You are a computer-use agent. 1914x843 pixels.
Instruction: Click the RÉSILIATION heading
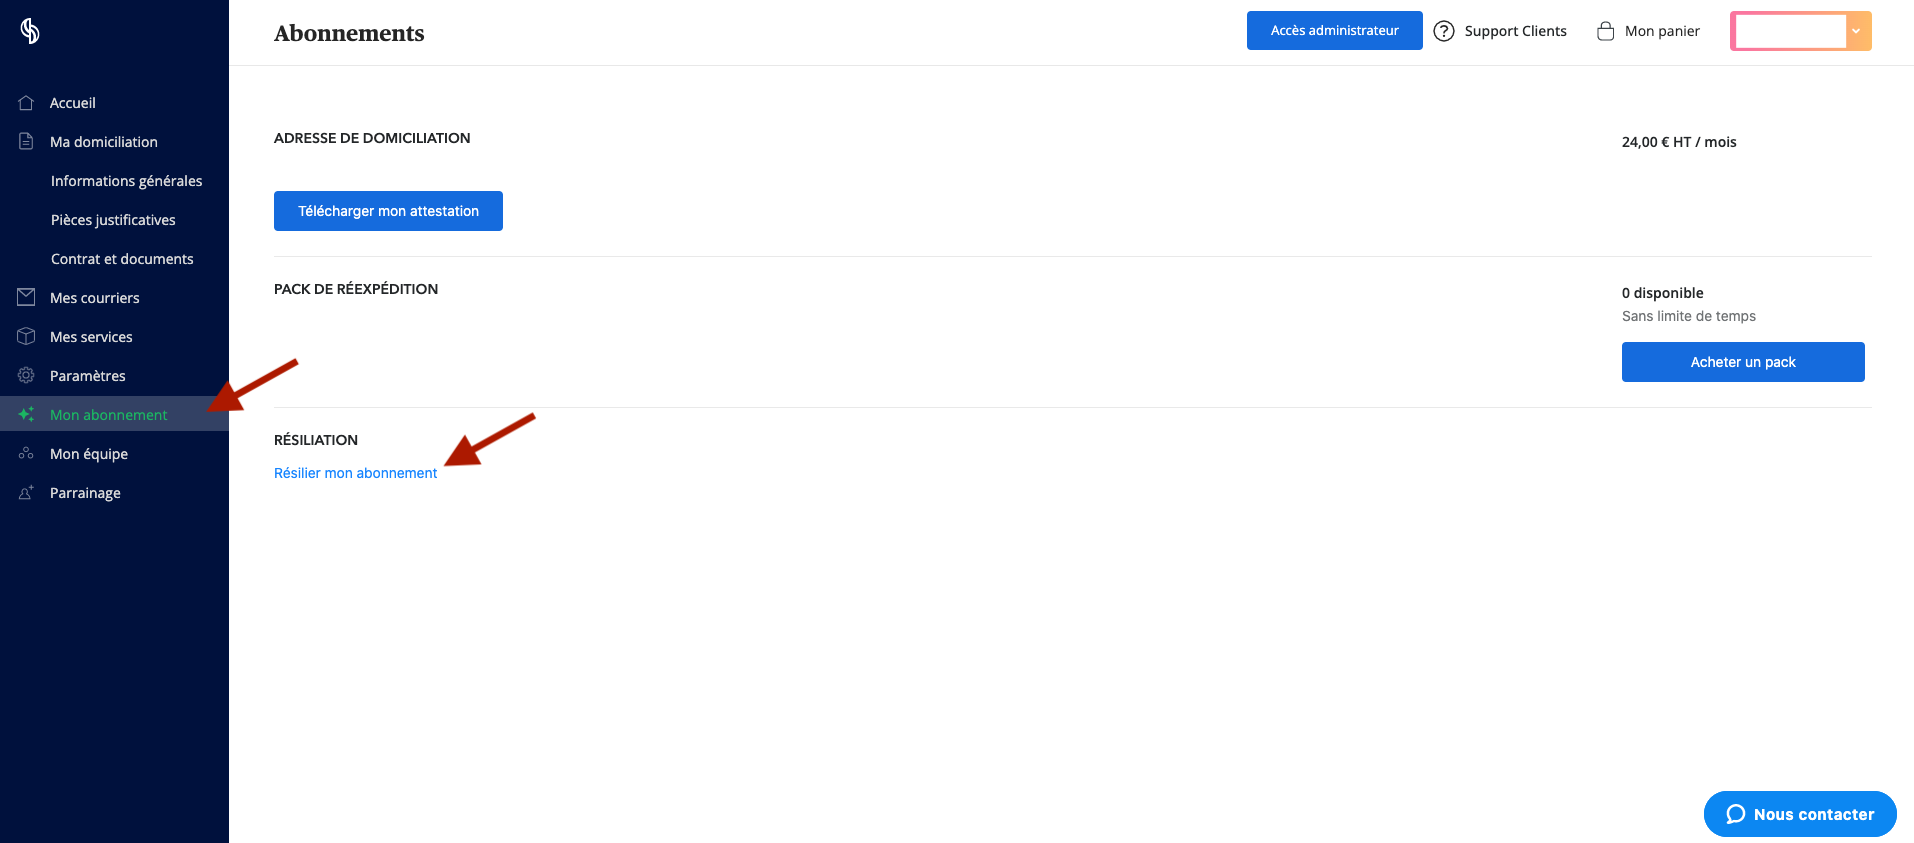coord(316,440)
